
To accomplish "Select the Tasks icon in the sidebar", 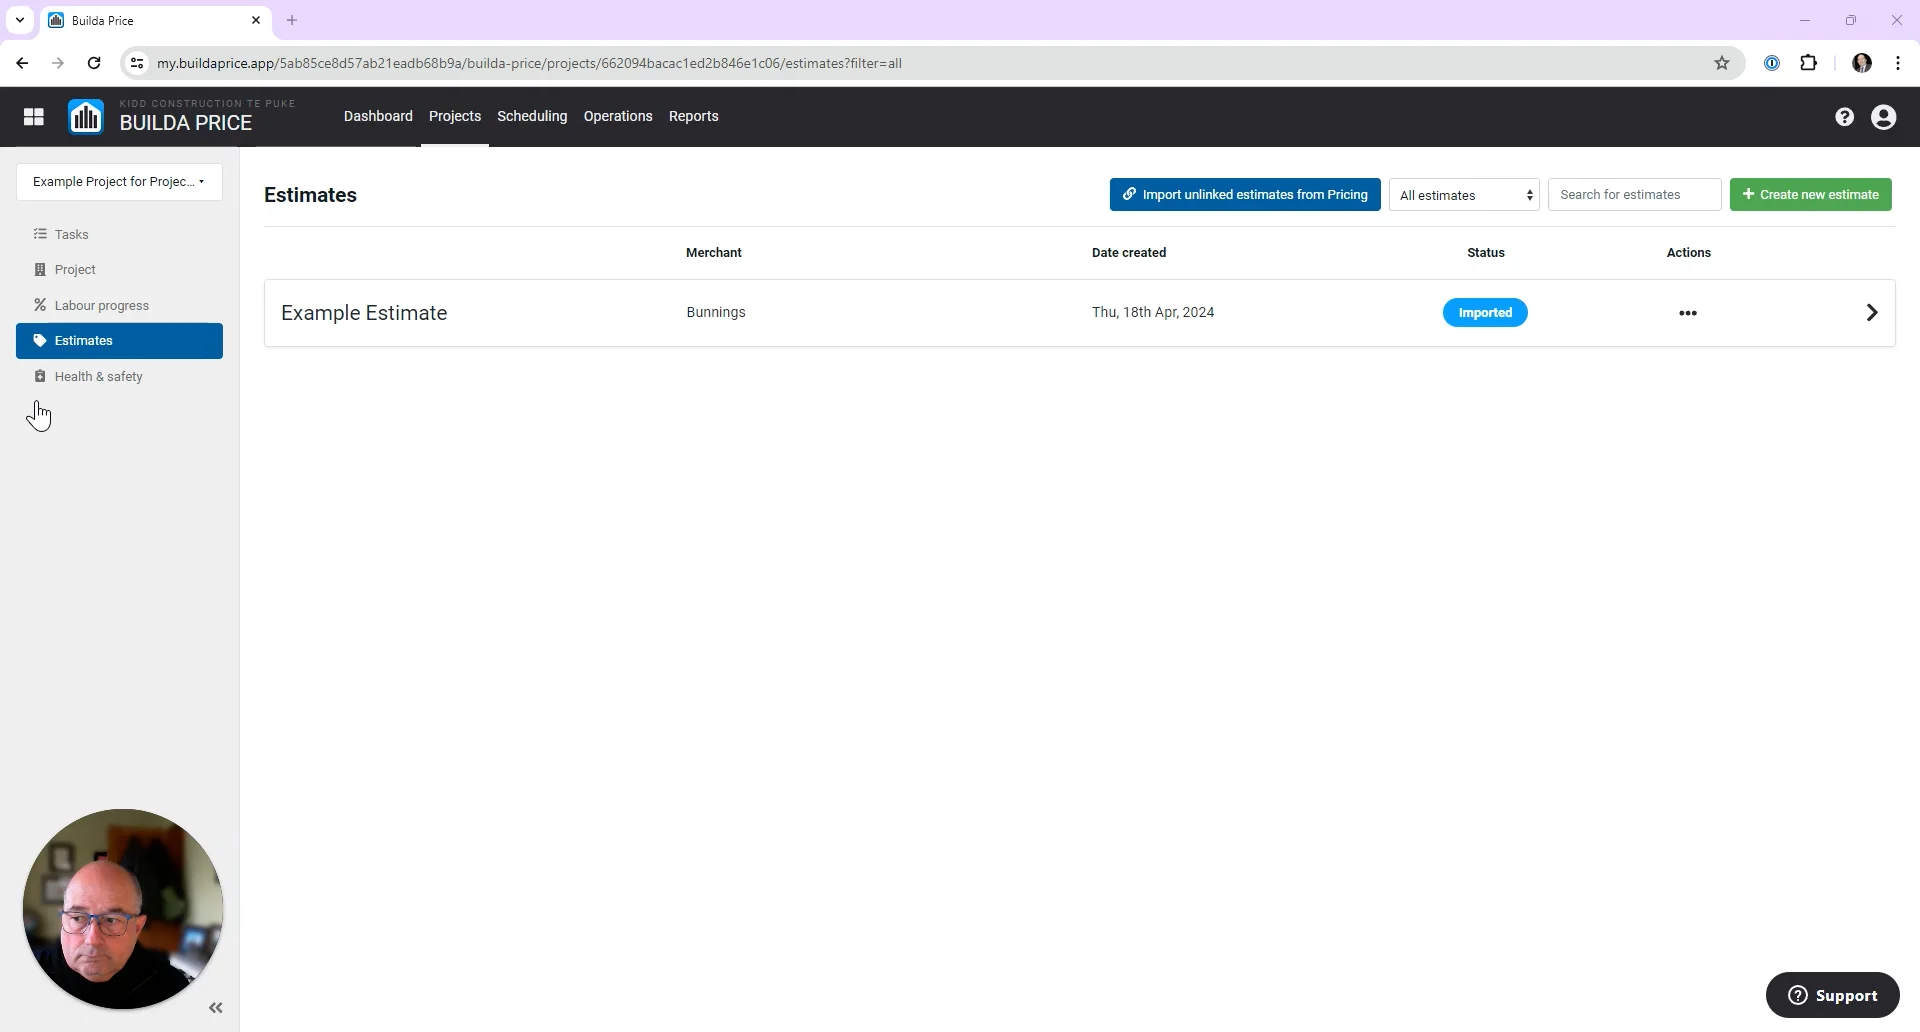I will coord(41,234).
